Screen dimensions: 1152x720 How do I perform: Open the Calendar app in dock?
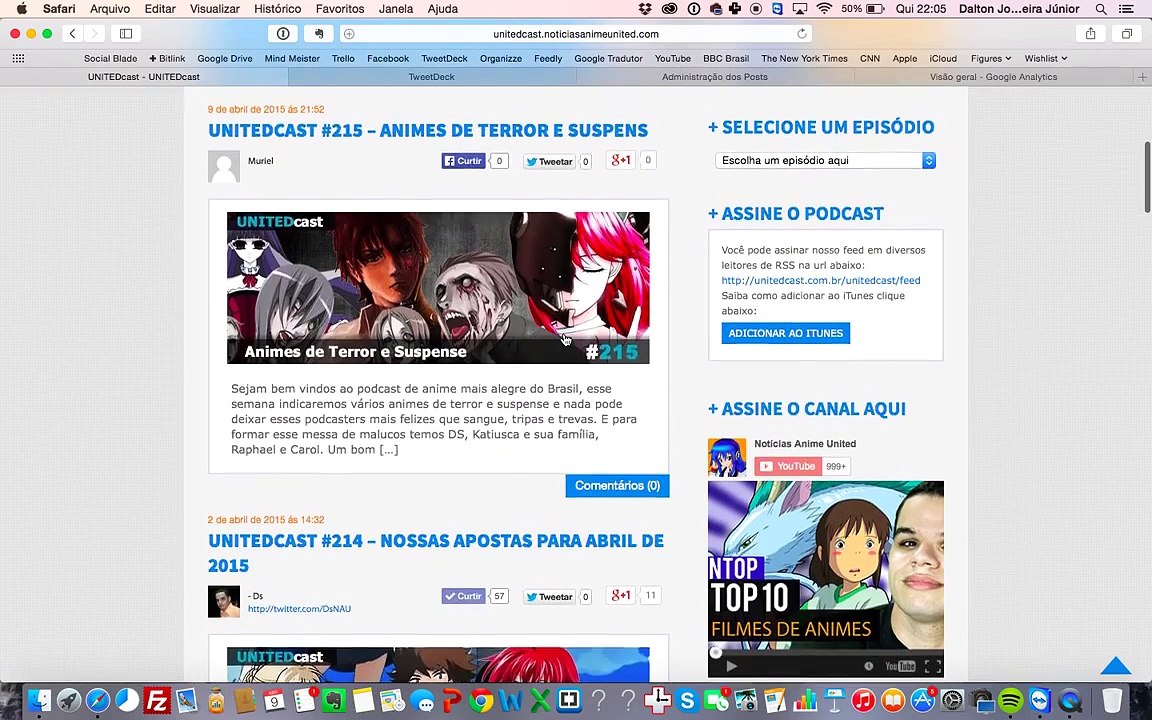(274, 700)
